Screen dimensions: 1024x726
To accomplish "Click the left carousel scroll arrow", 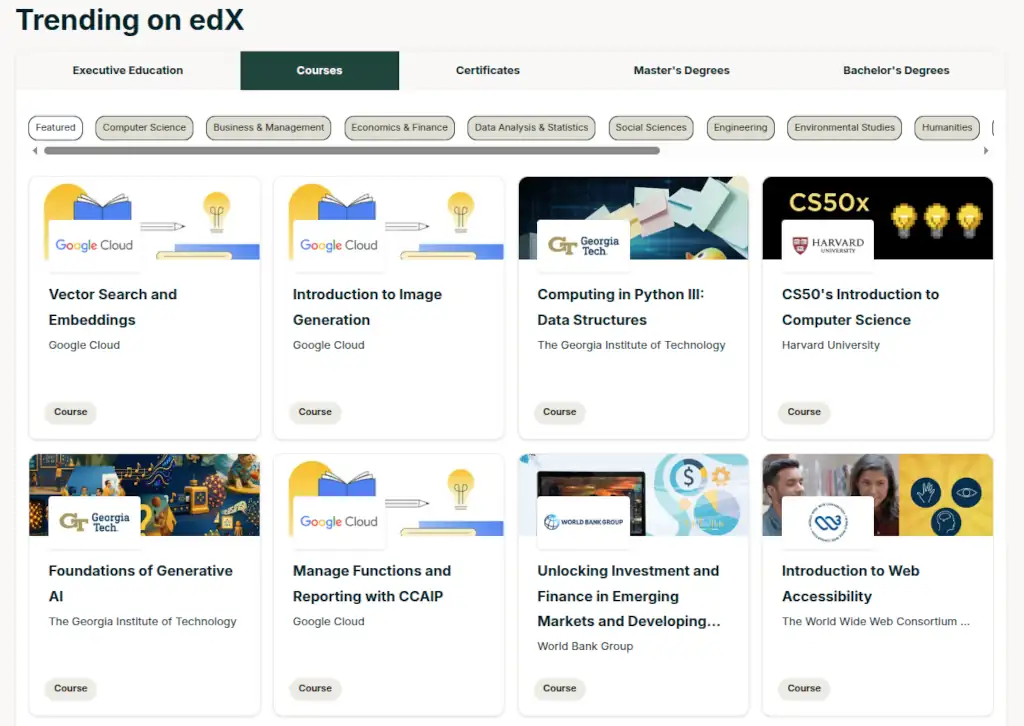I will coord(34,150).
